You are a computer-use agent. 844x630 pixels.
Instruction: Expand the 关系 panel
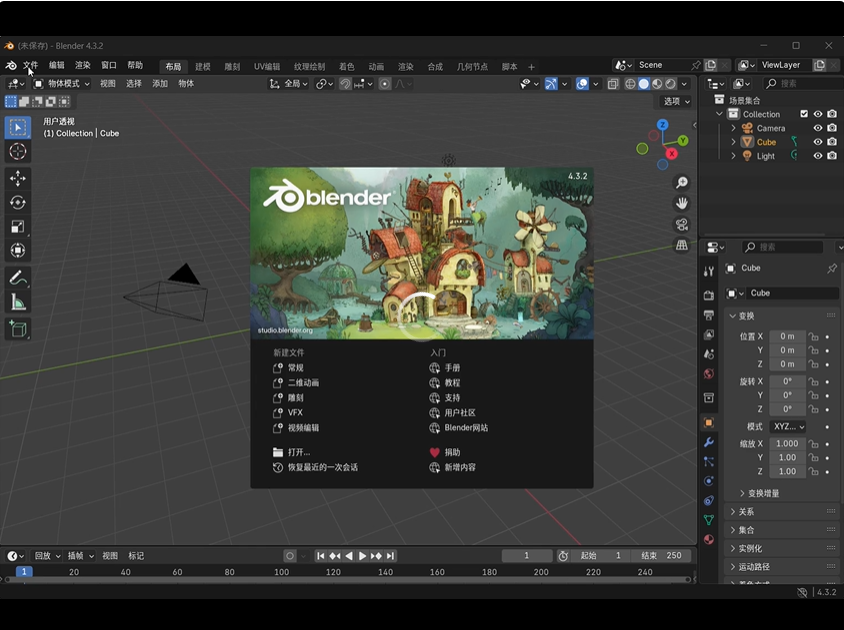(782, 512)
